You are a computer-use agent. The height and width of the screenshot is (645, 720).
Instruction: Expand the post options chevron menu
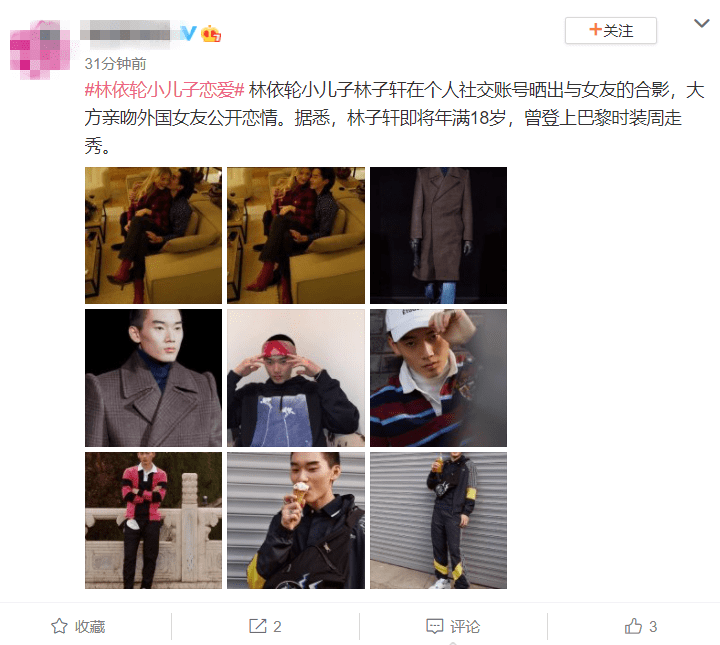coord(702,23)
